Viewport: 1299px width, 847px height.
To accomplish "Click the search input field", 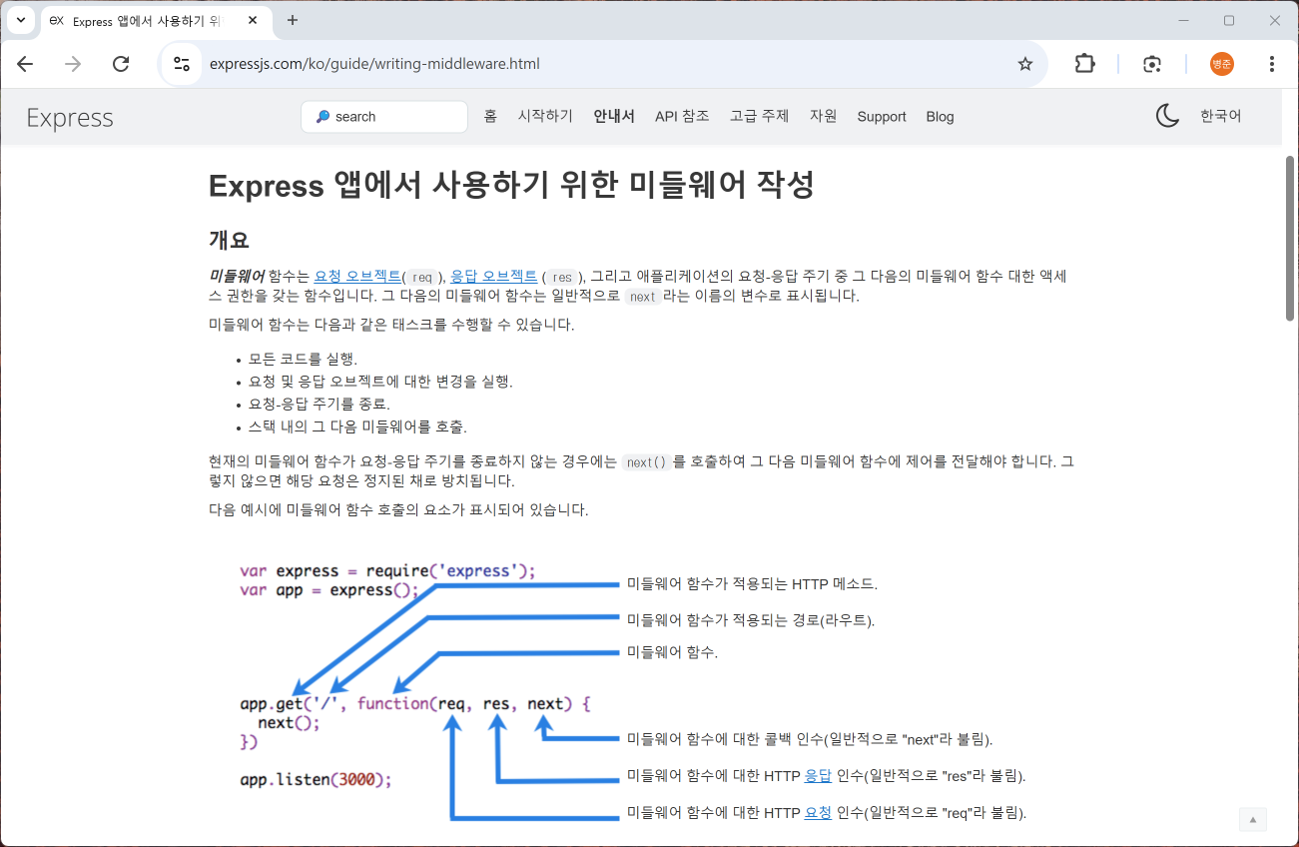I will [x=384, y=117].
